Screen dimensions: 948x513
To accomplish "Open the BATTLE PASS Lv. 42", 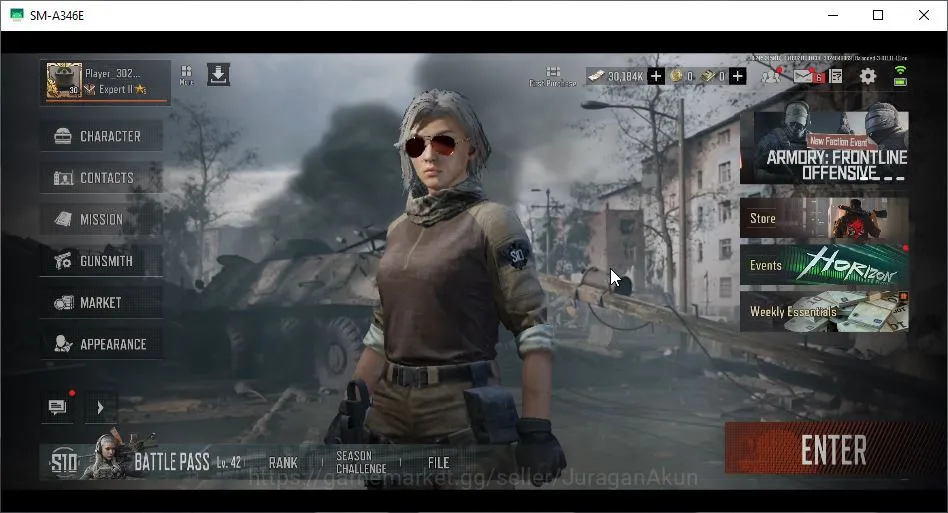I will pos(188,463).
